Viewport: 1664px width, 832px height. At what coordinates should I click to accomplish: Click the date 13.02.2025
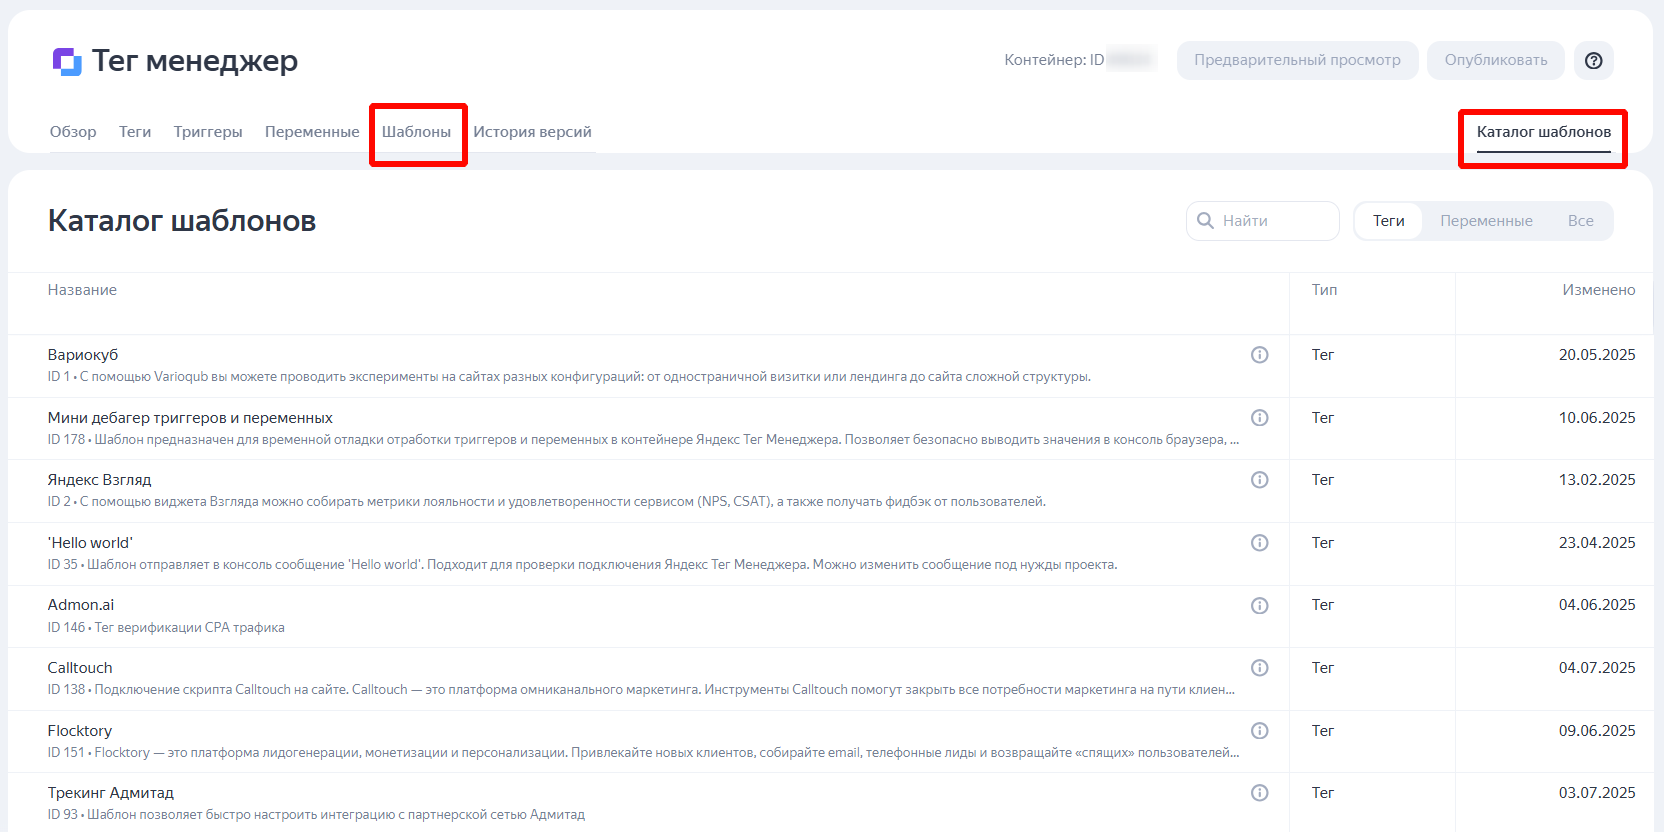tap(1597, 480)
